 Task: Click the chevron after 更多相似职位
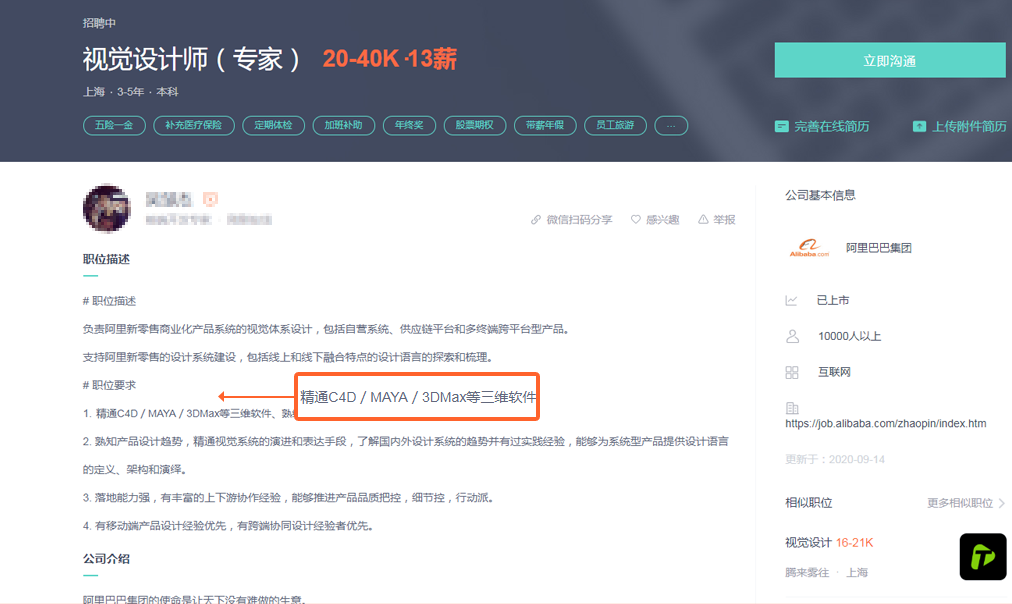[x=1002, y=503]
